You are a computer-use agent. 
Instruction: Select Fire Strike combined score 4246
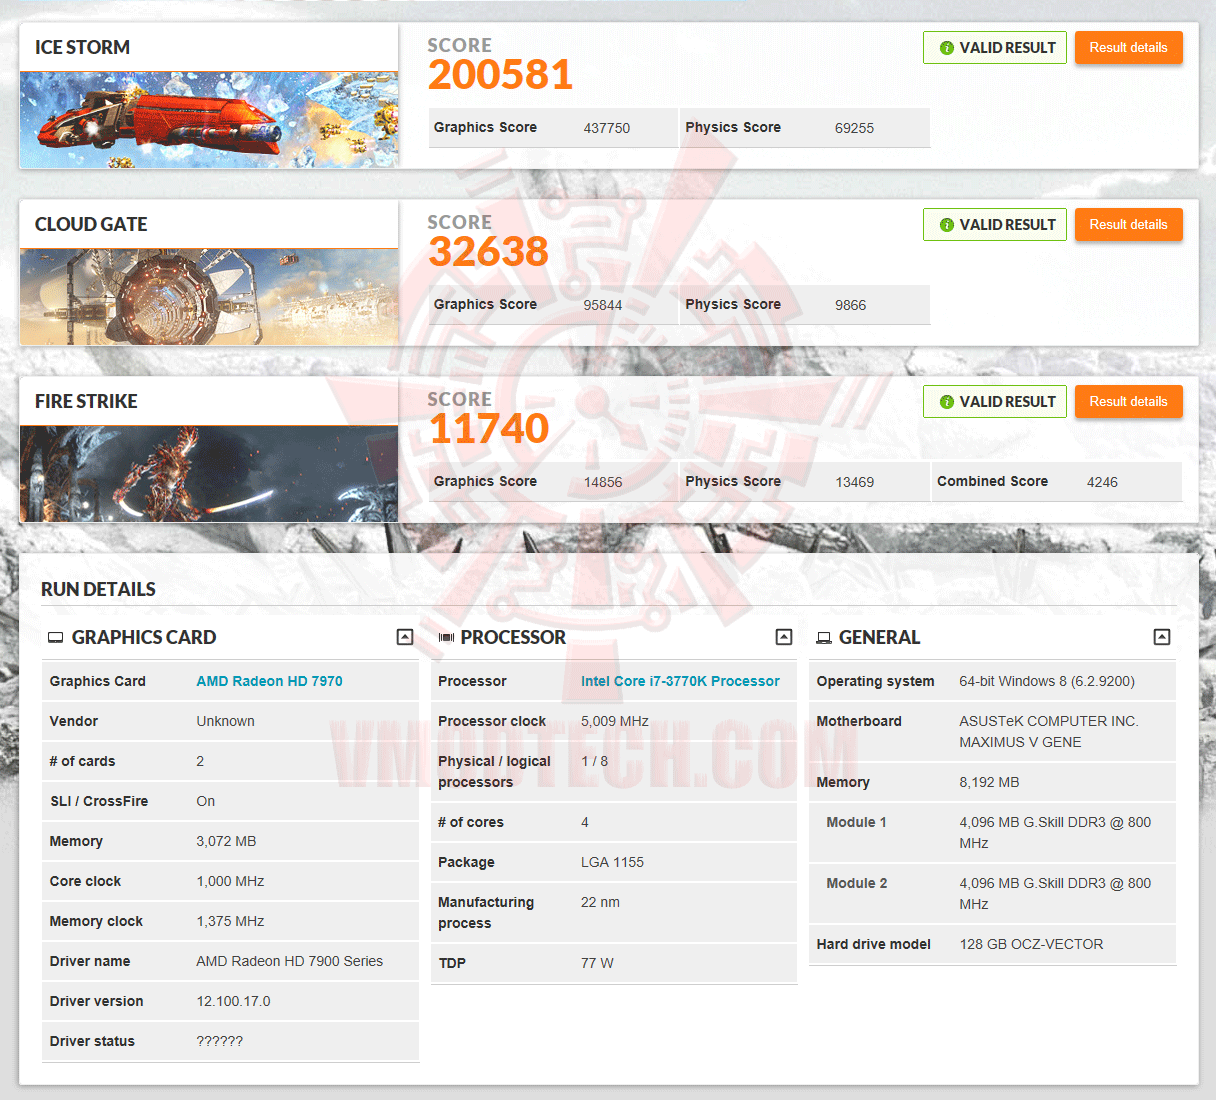point(1102,482)
